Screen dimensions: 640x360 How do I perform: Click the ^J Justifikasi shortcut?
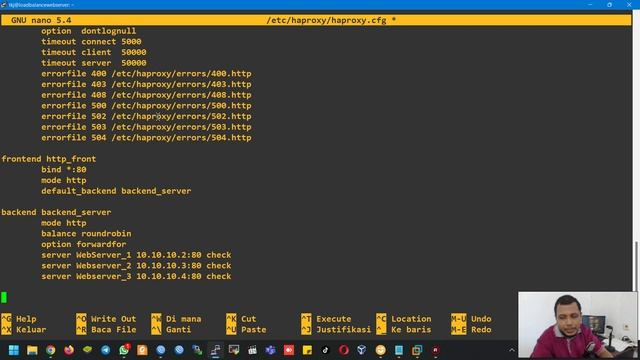pyautogui.click(x=336, y=329)
